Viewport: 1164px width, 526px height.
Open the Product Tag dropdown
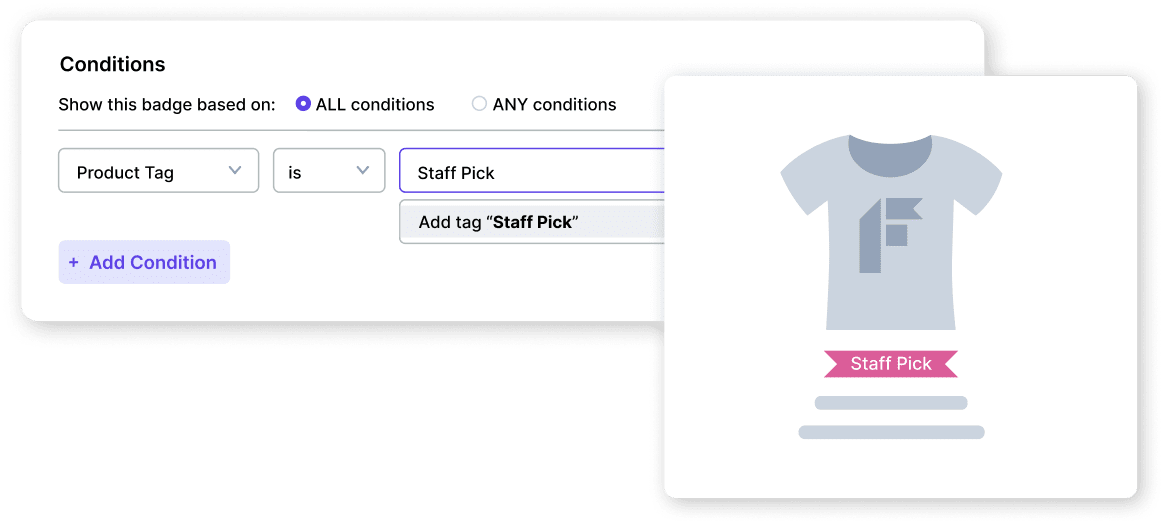click(x=158, y=171)
